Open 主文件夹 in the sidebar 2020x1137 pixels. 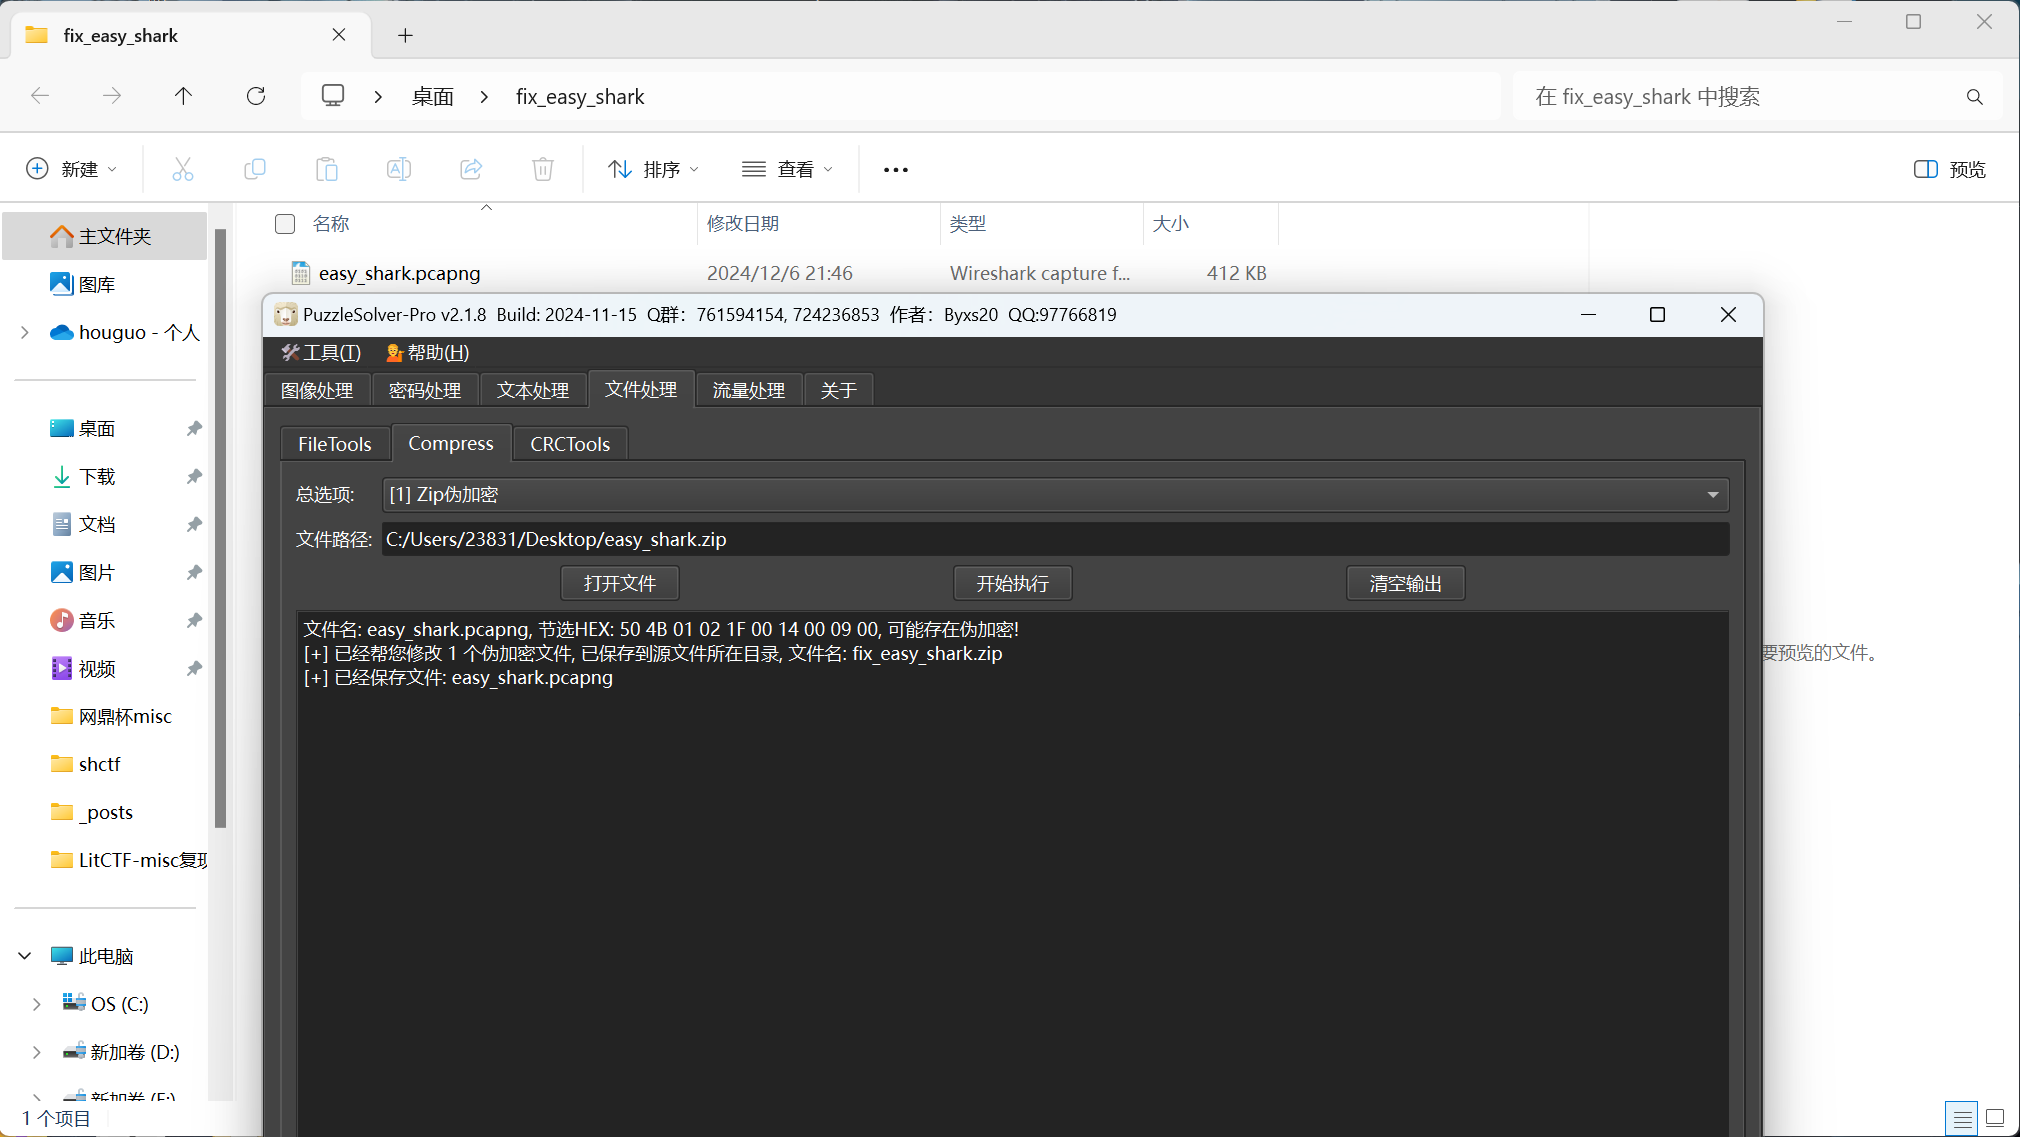point(105,236)
